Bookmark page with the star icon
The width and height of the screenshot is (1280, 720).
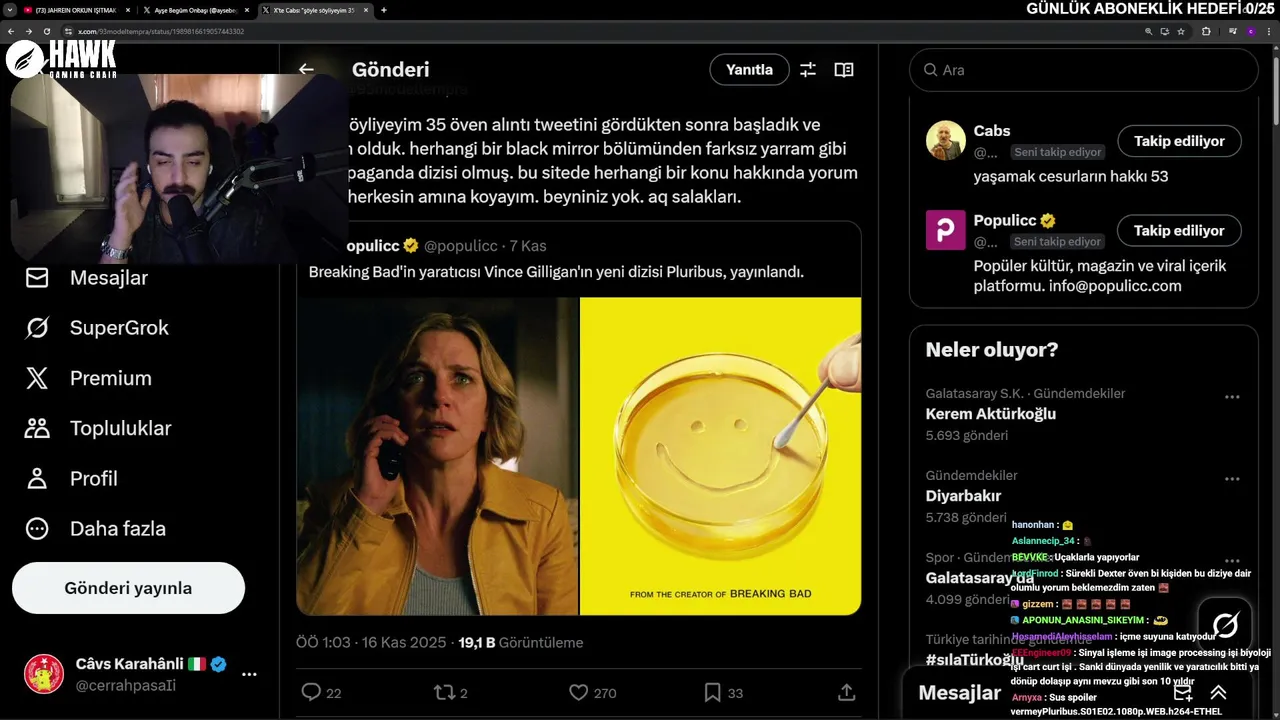(1181, 31)
